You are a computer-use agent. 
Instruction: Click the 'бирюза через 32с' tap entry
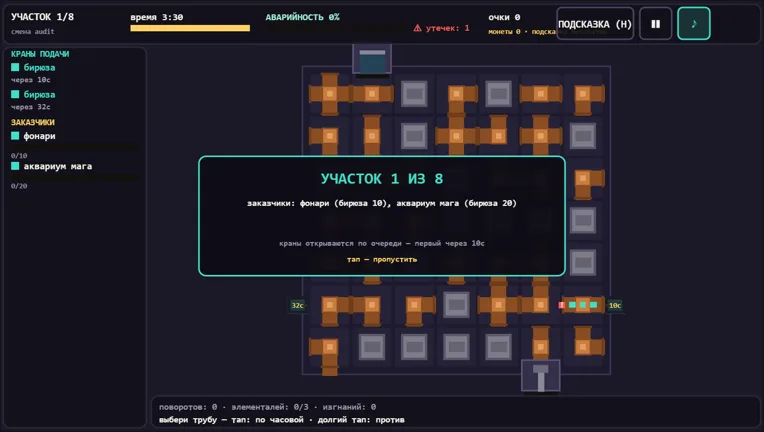pos(33,100)
